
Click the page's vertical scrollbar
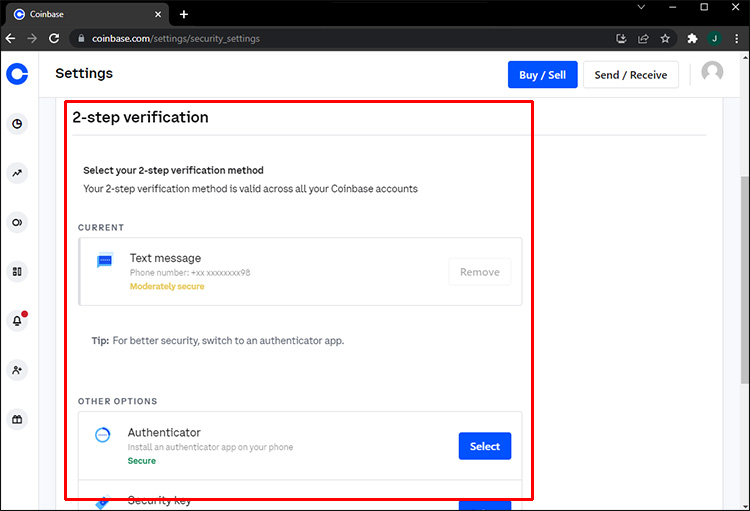[744, 280]
